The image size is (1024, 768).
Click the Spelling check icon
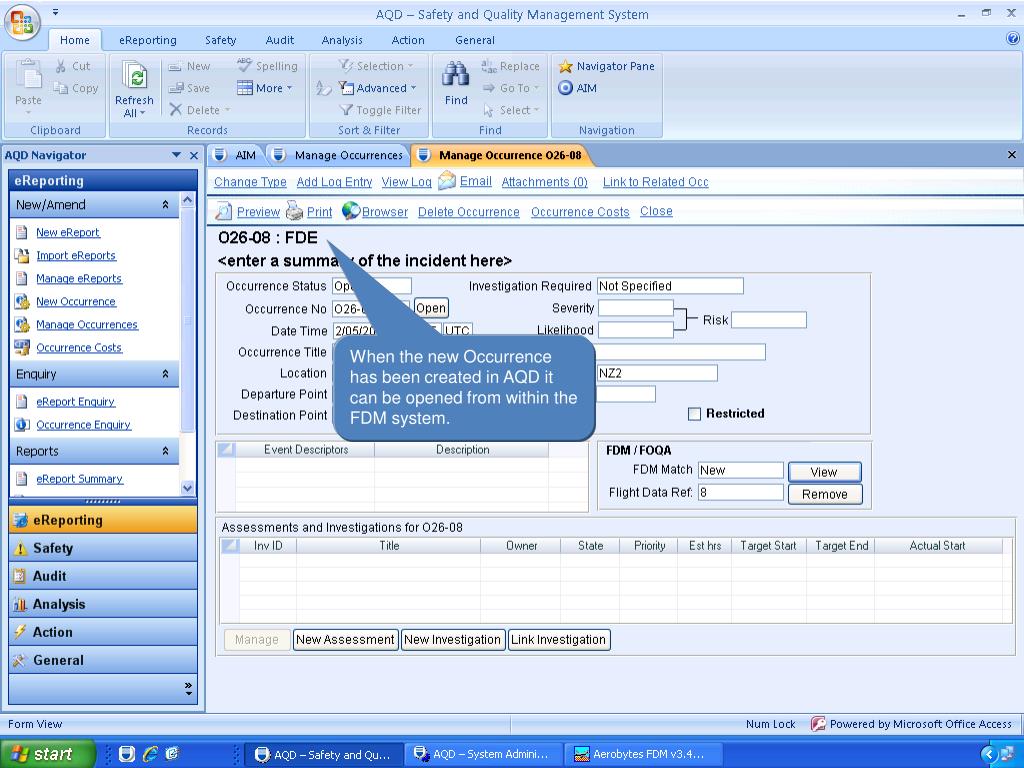[244, 65]
